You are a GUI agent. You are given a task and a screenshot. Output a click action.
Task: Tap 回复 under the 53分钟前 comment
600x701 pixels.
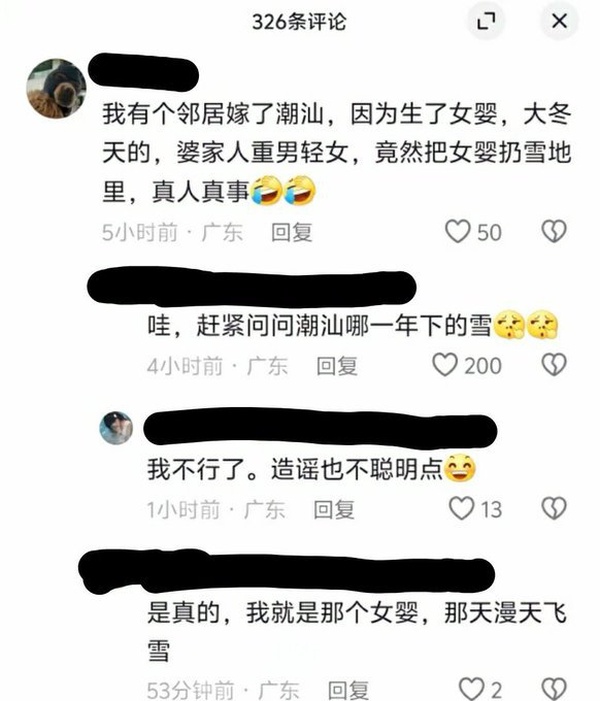(348, 690)
